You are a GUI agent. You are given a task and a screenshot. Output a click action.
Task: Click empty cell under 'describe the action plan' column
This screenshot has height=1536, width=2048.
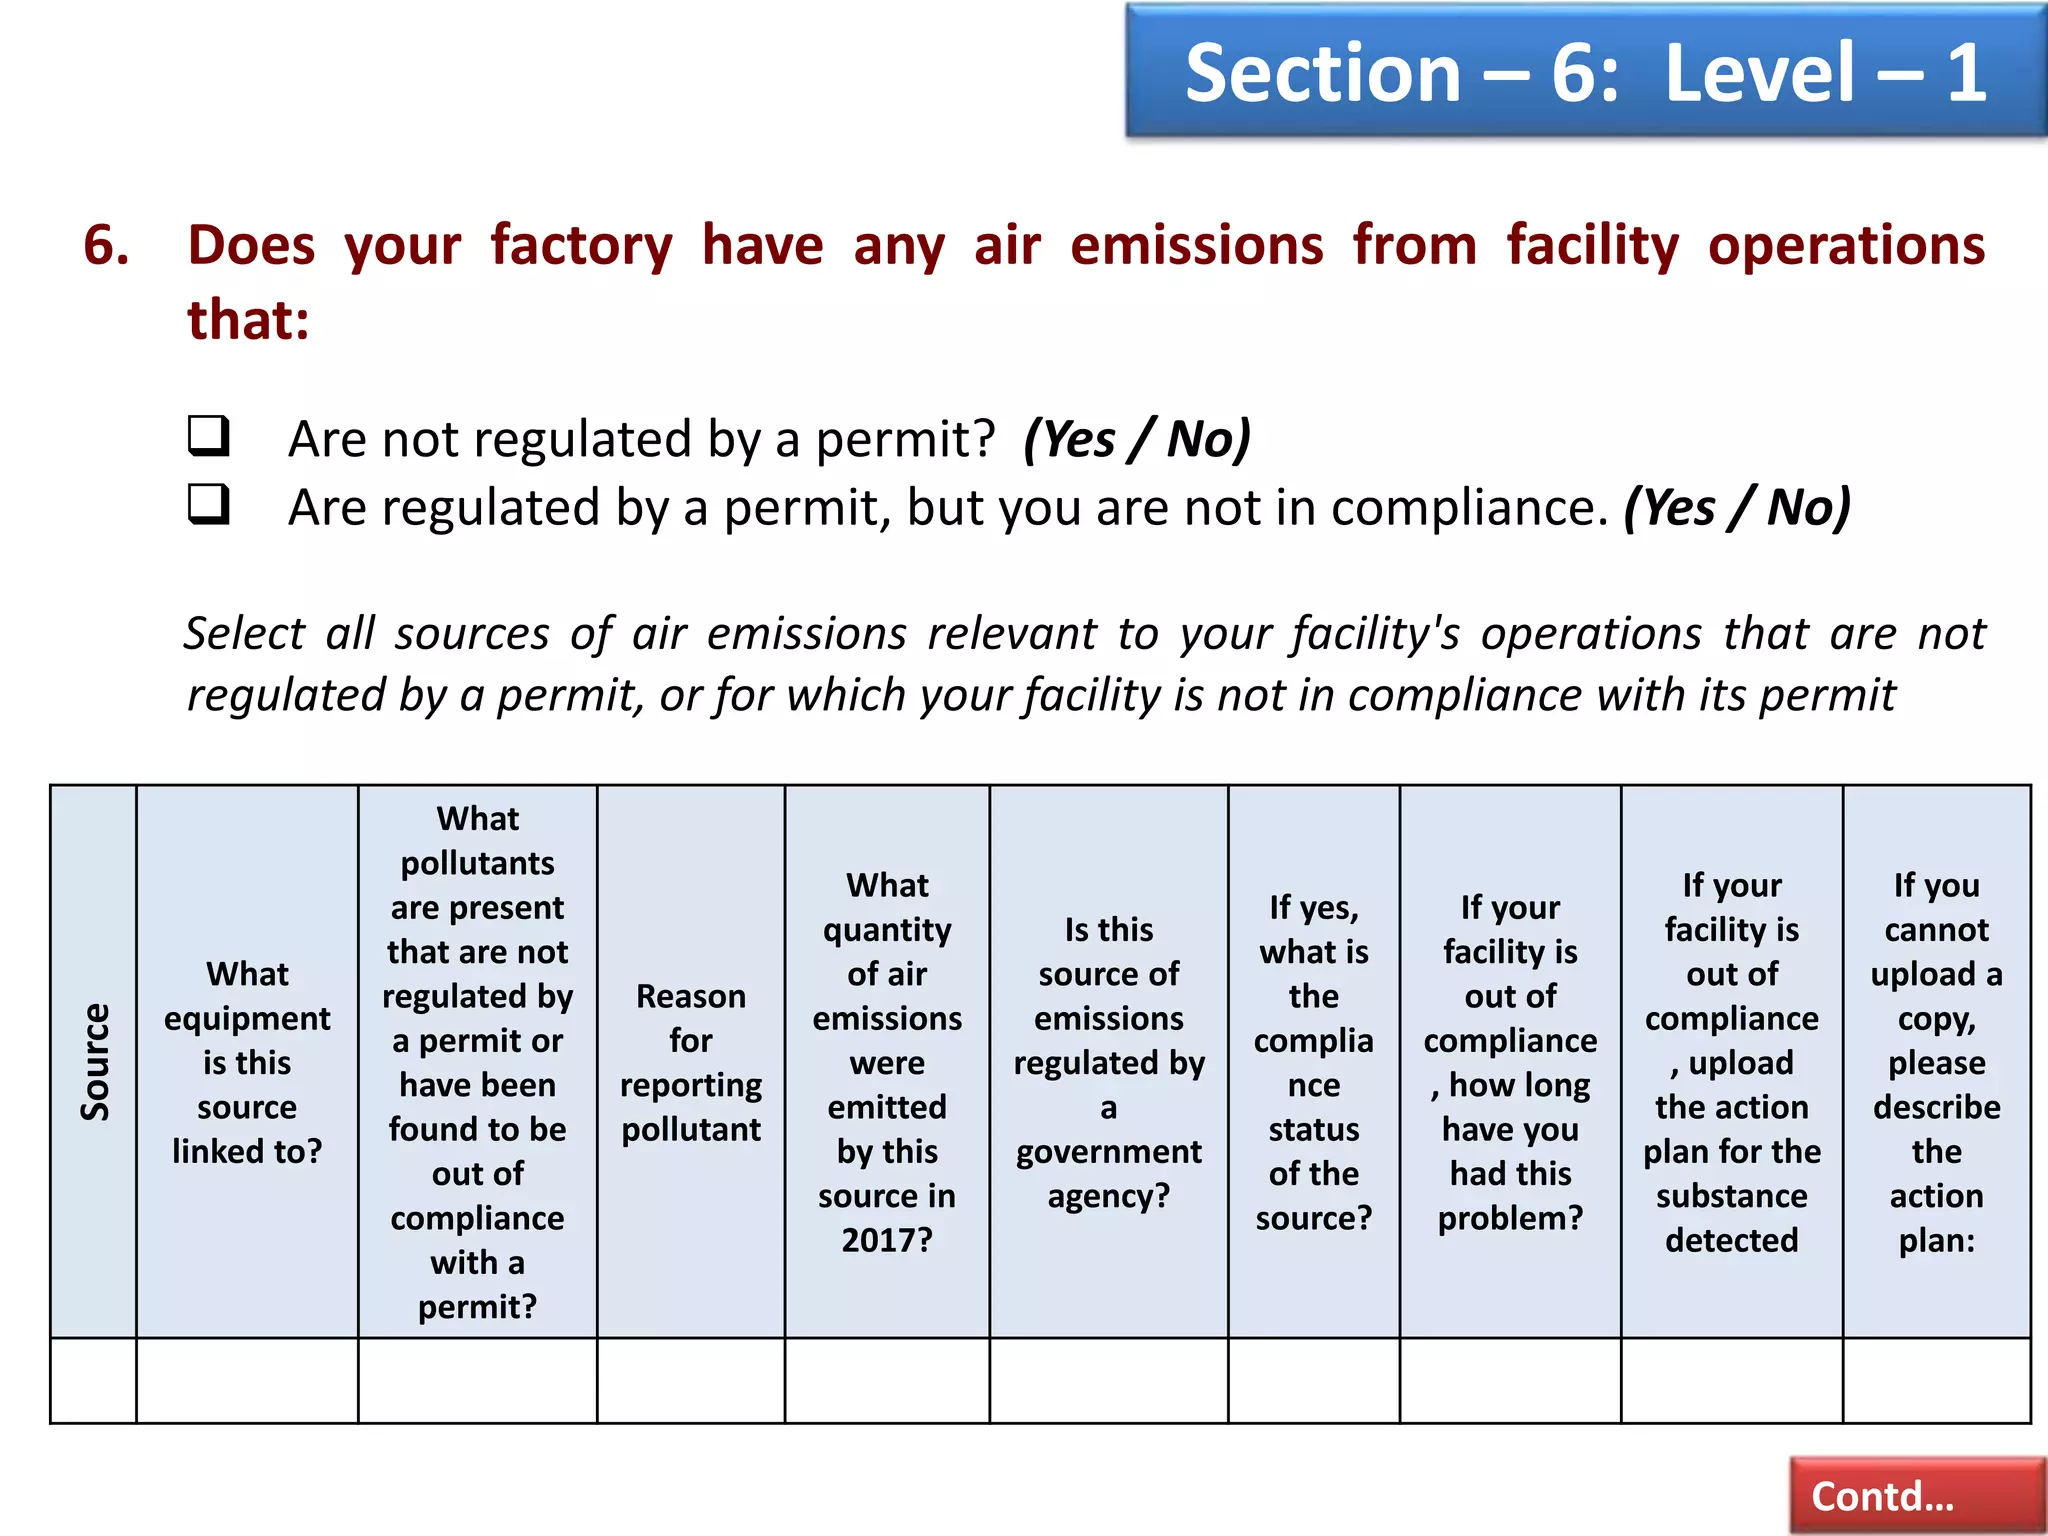[x=1937, y=1381]
